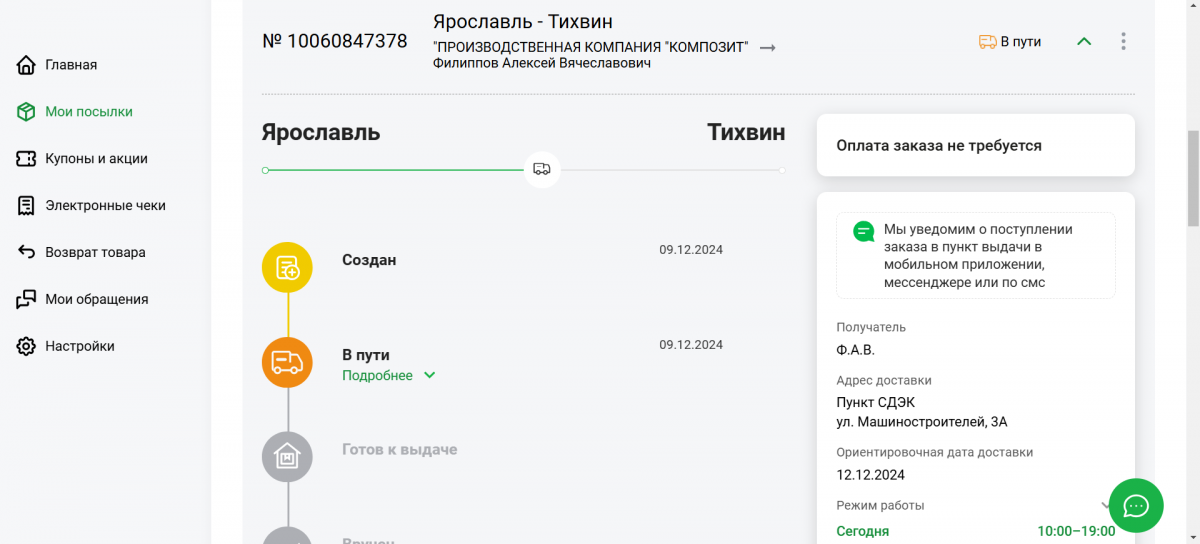
Task: Click the receipt icon beside Электронные чеки
Action: point(27,206)
